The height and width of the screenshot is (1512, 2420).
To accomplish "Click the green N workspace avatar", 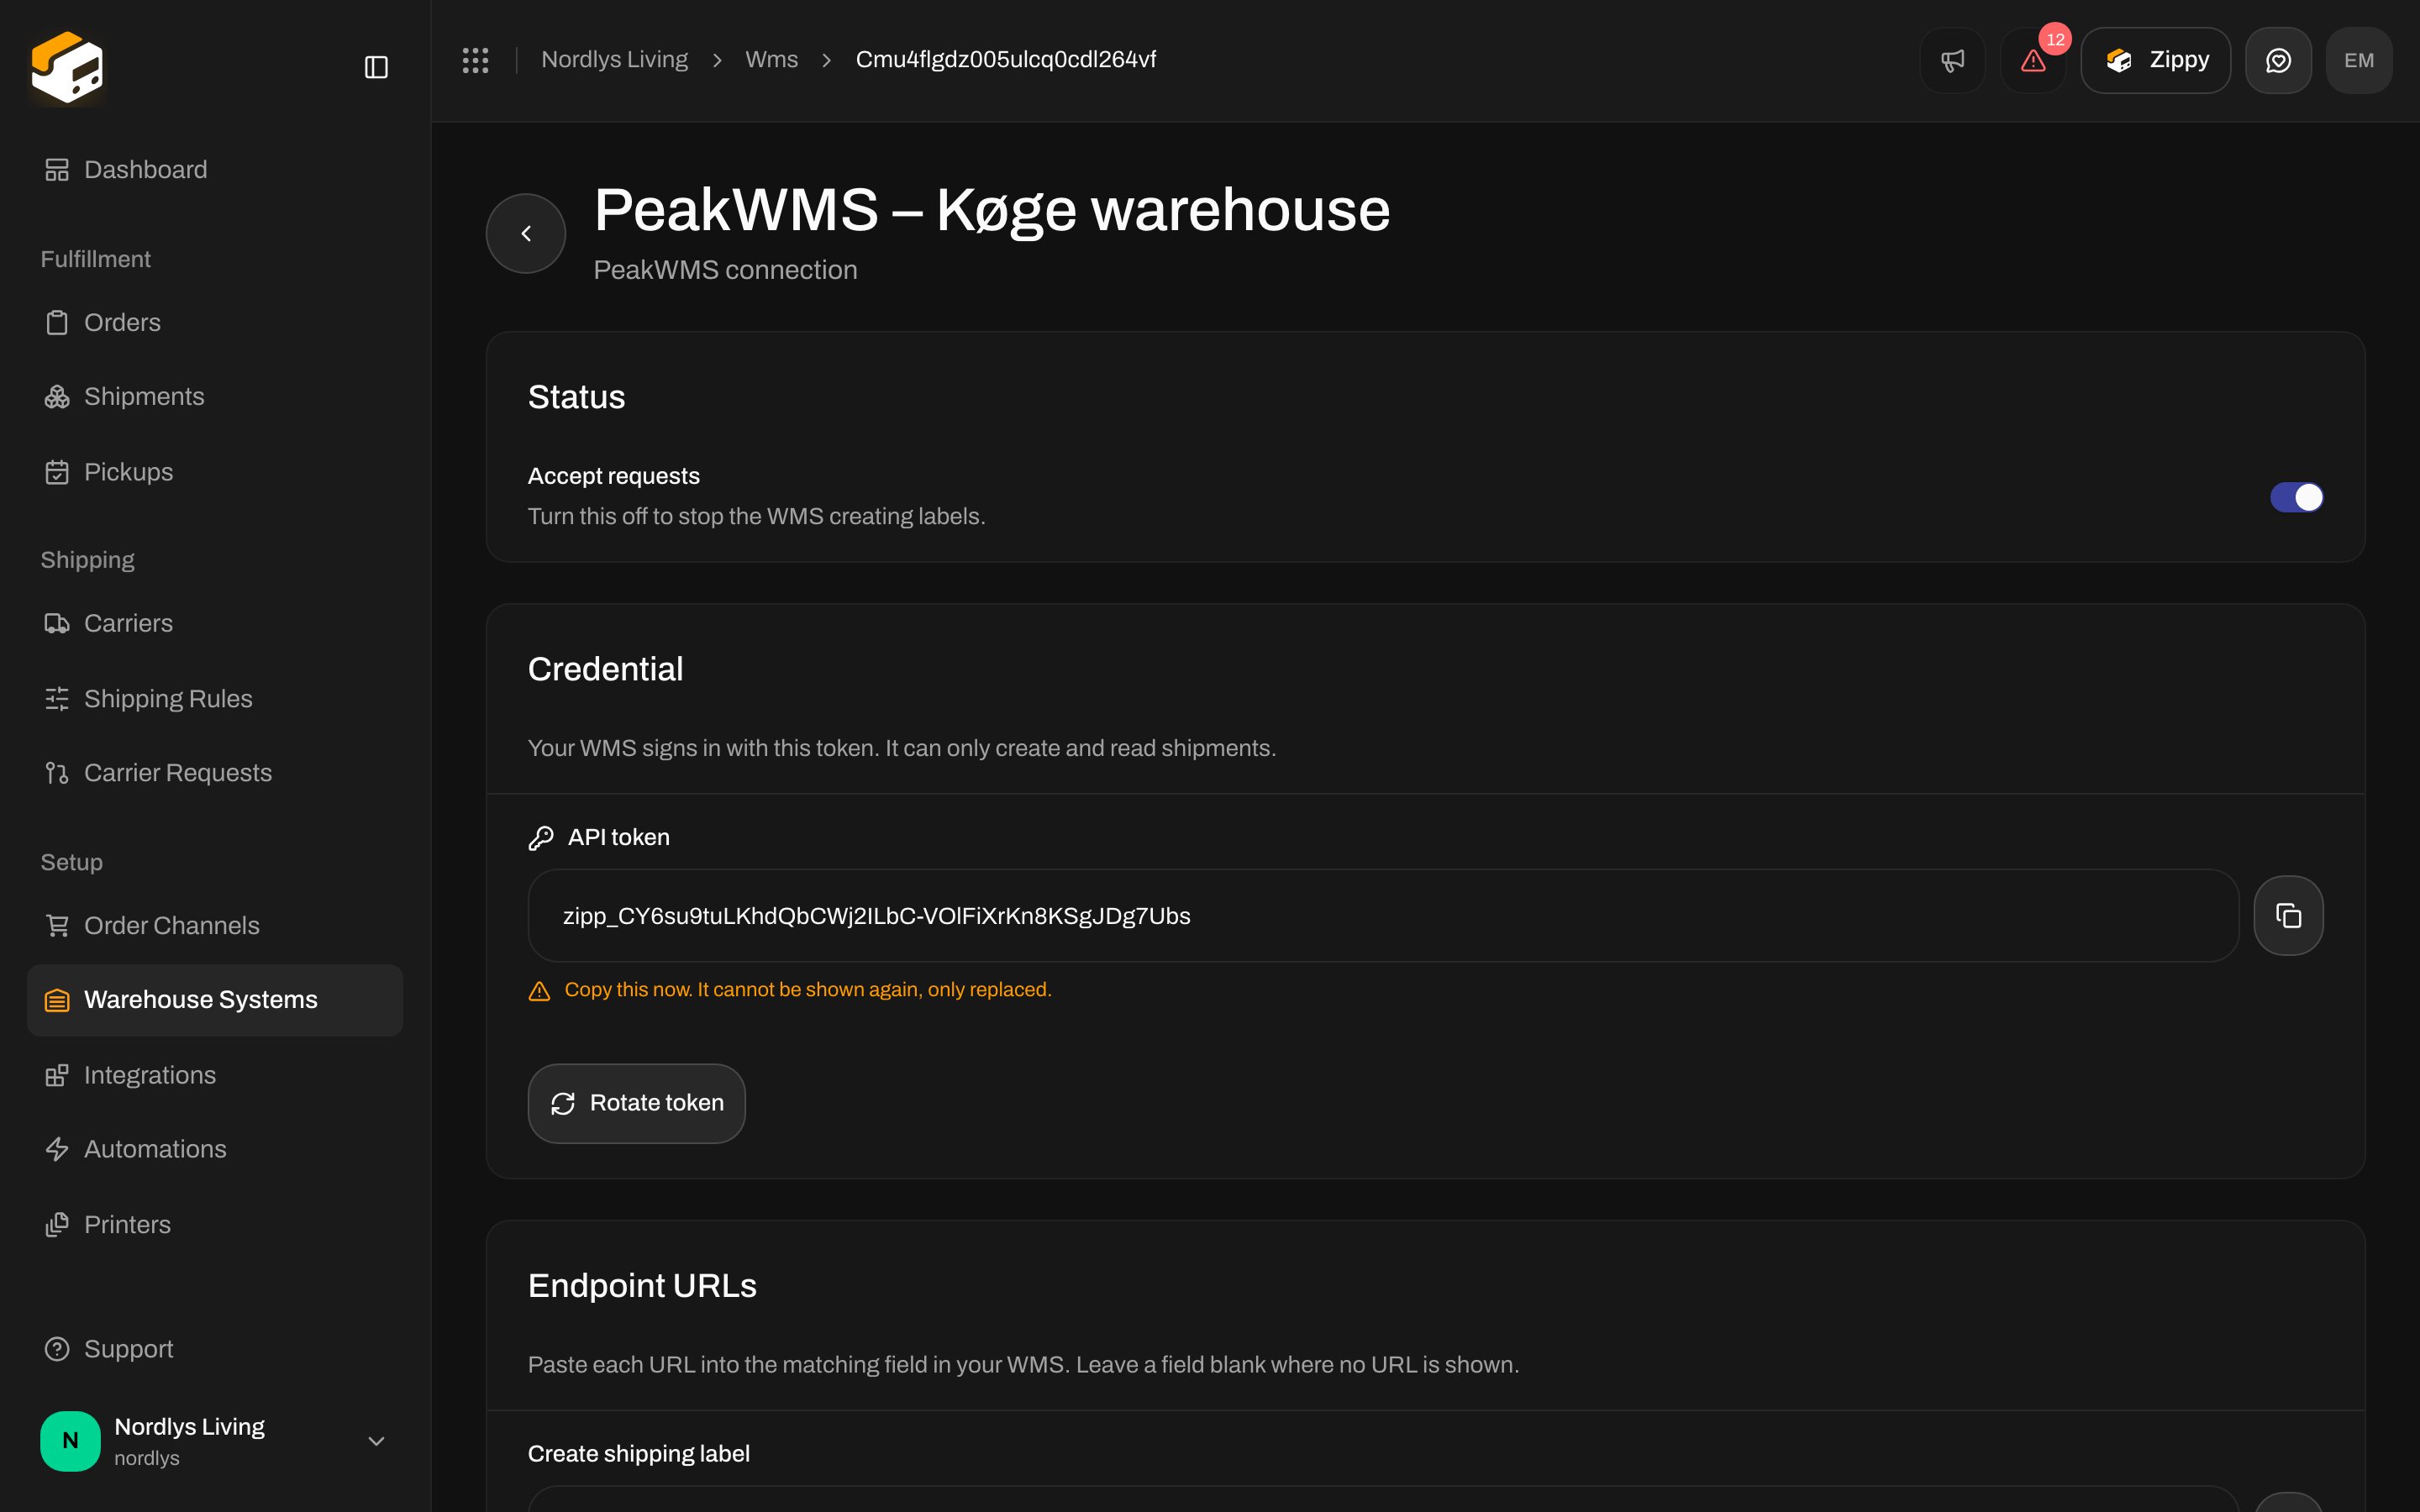I will (70, 1441).
